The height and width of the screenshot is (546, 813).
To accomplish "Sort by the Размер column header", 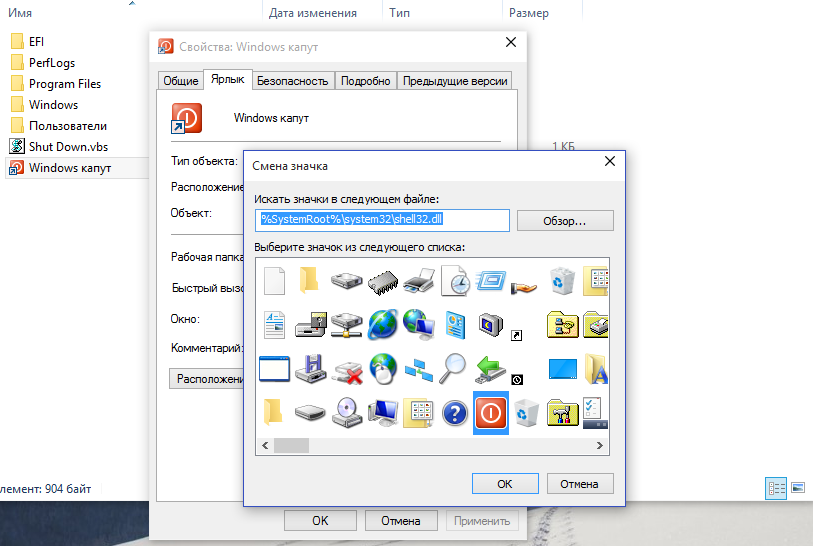I will (528, 13).
